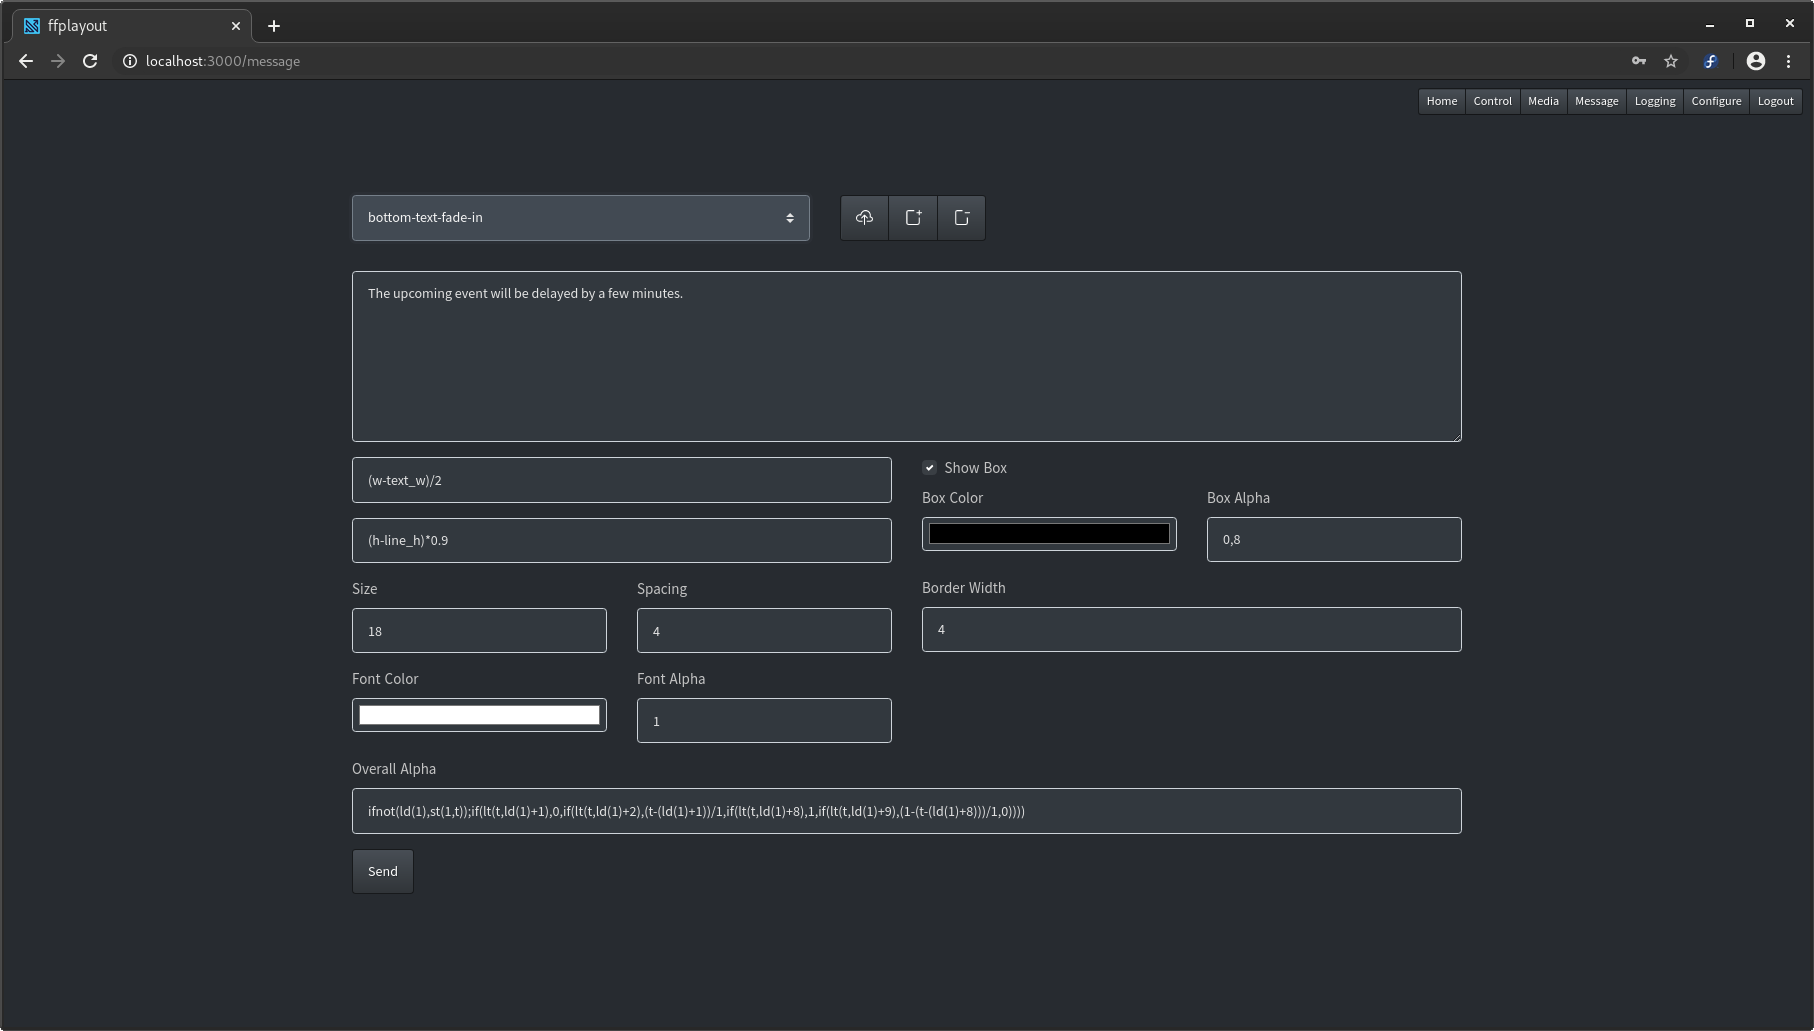Image resolution: width=1814 pixels, height=1031 pixels.
Task: Click the Box Alpha input field
Action: click(1334, 540)
